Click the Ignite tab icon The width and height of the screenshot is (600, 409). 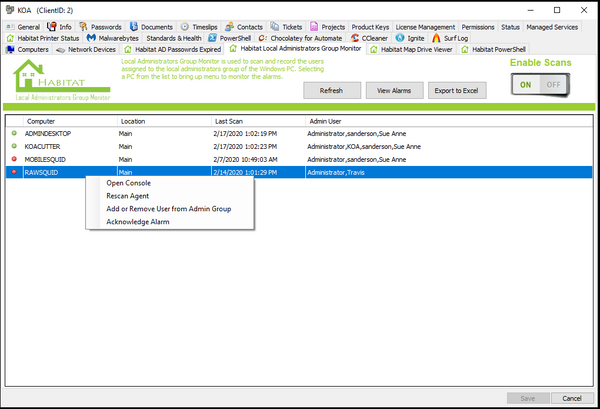(400, 37)
